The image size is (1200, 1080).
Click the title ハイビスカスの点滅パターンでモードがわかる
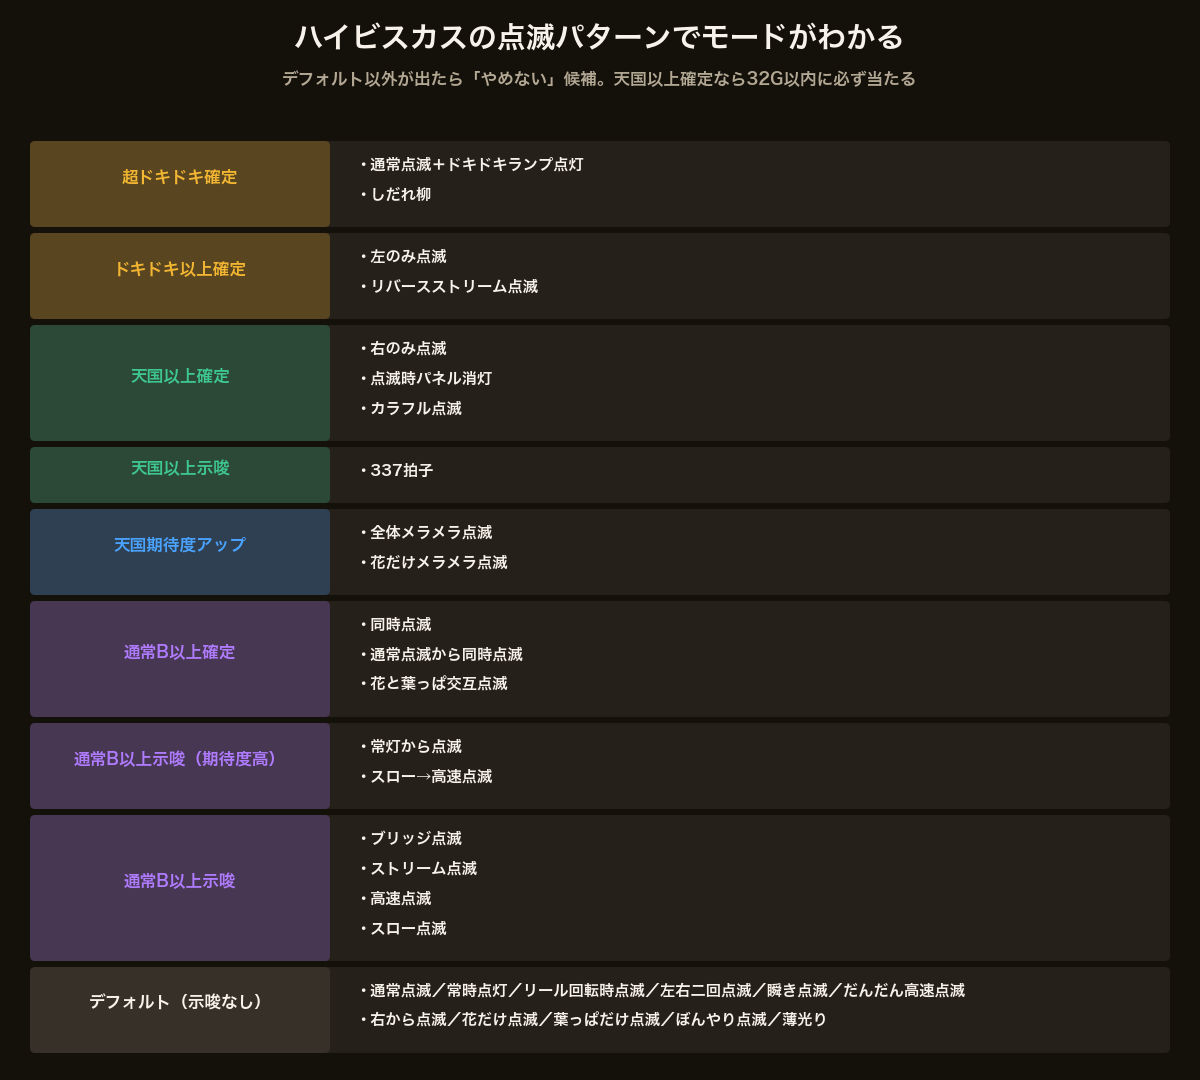click(599, 37)
